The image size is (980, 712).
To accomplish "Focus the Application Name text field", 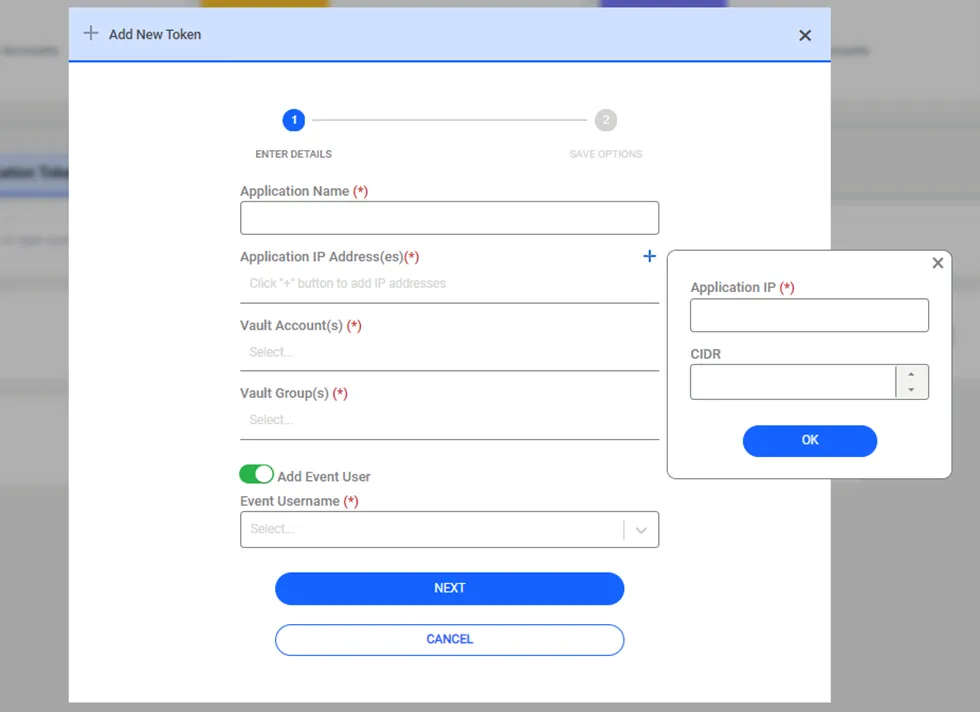I will point(449,218).
